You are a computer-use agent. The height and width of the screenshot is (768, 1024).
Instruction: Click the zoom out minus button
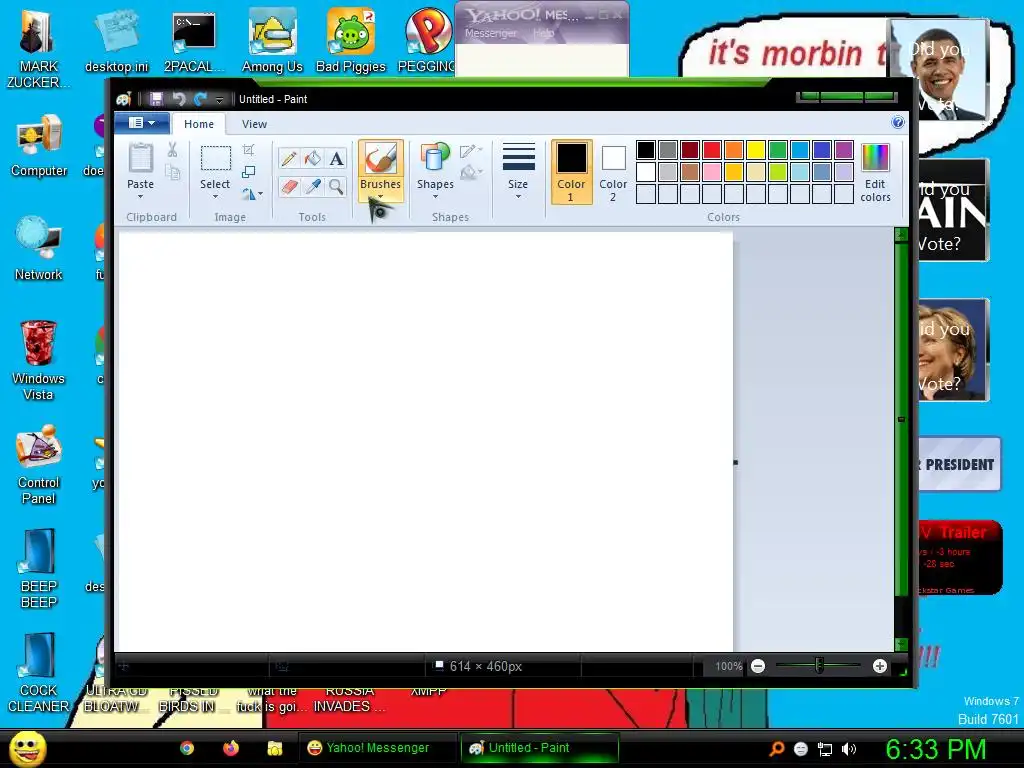click(758, 666)
